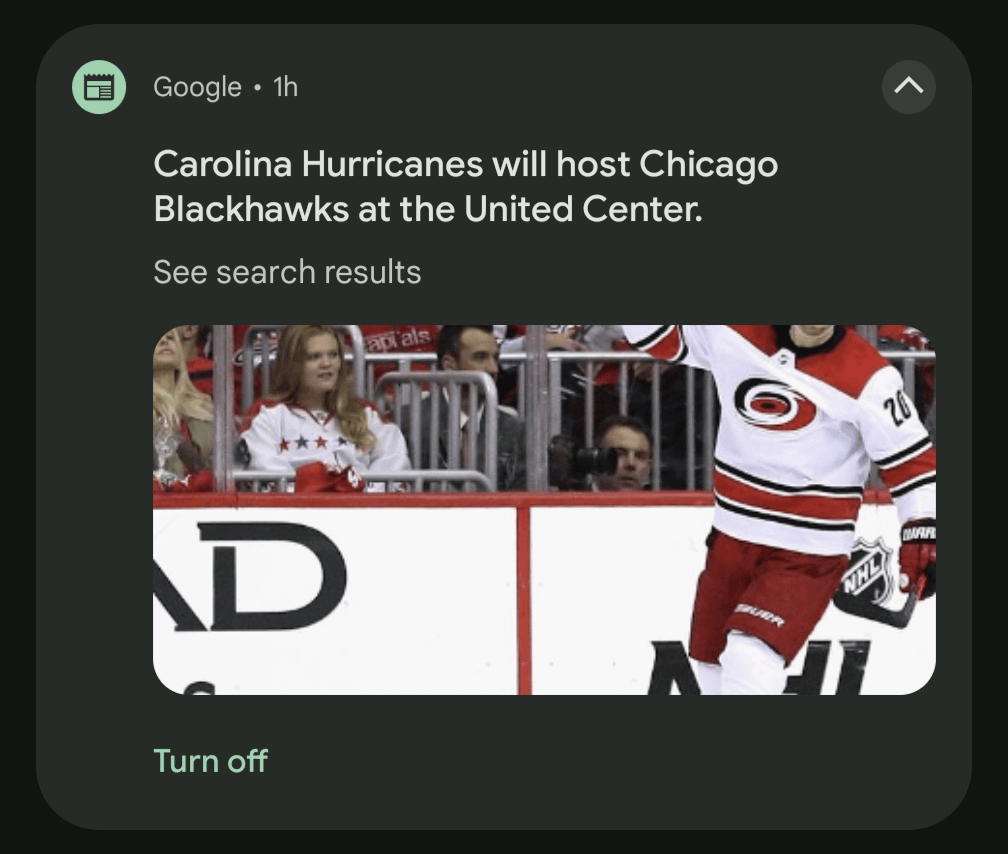Tap the Google app name label
The image size is (1008, 854).
pos(197,87)
